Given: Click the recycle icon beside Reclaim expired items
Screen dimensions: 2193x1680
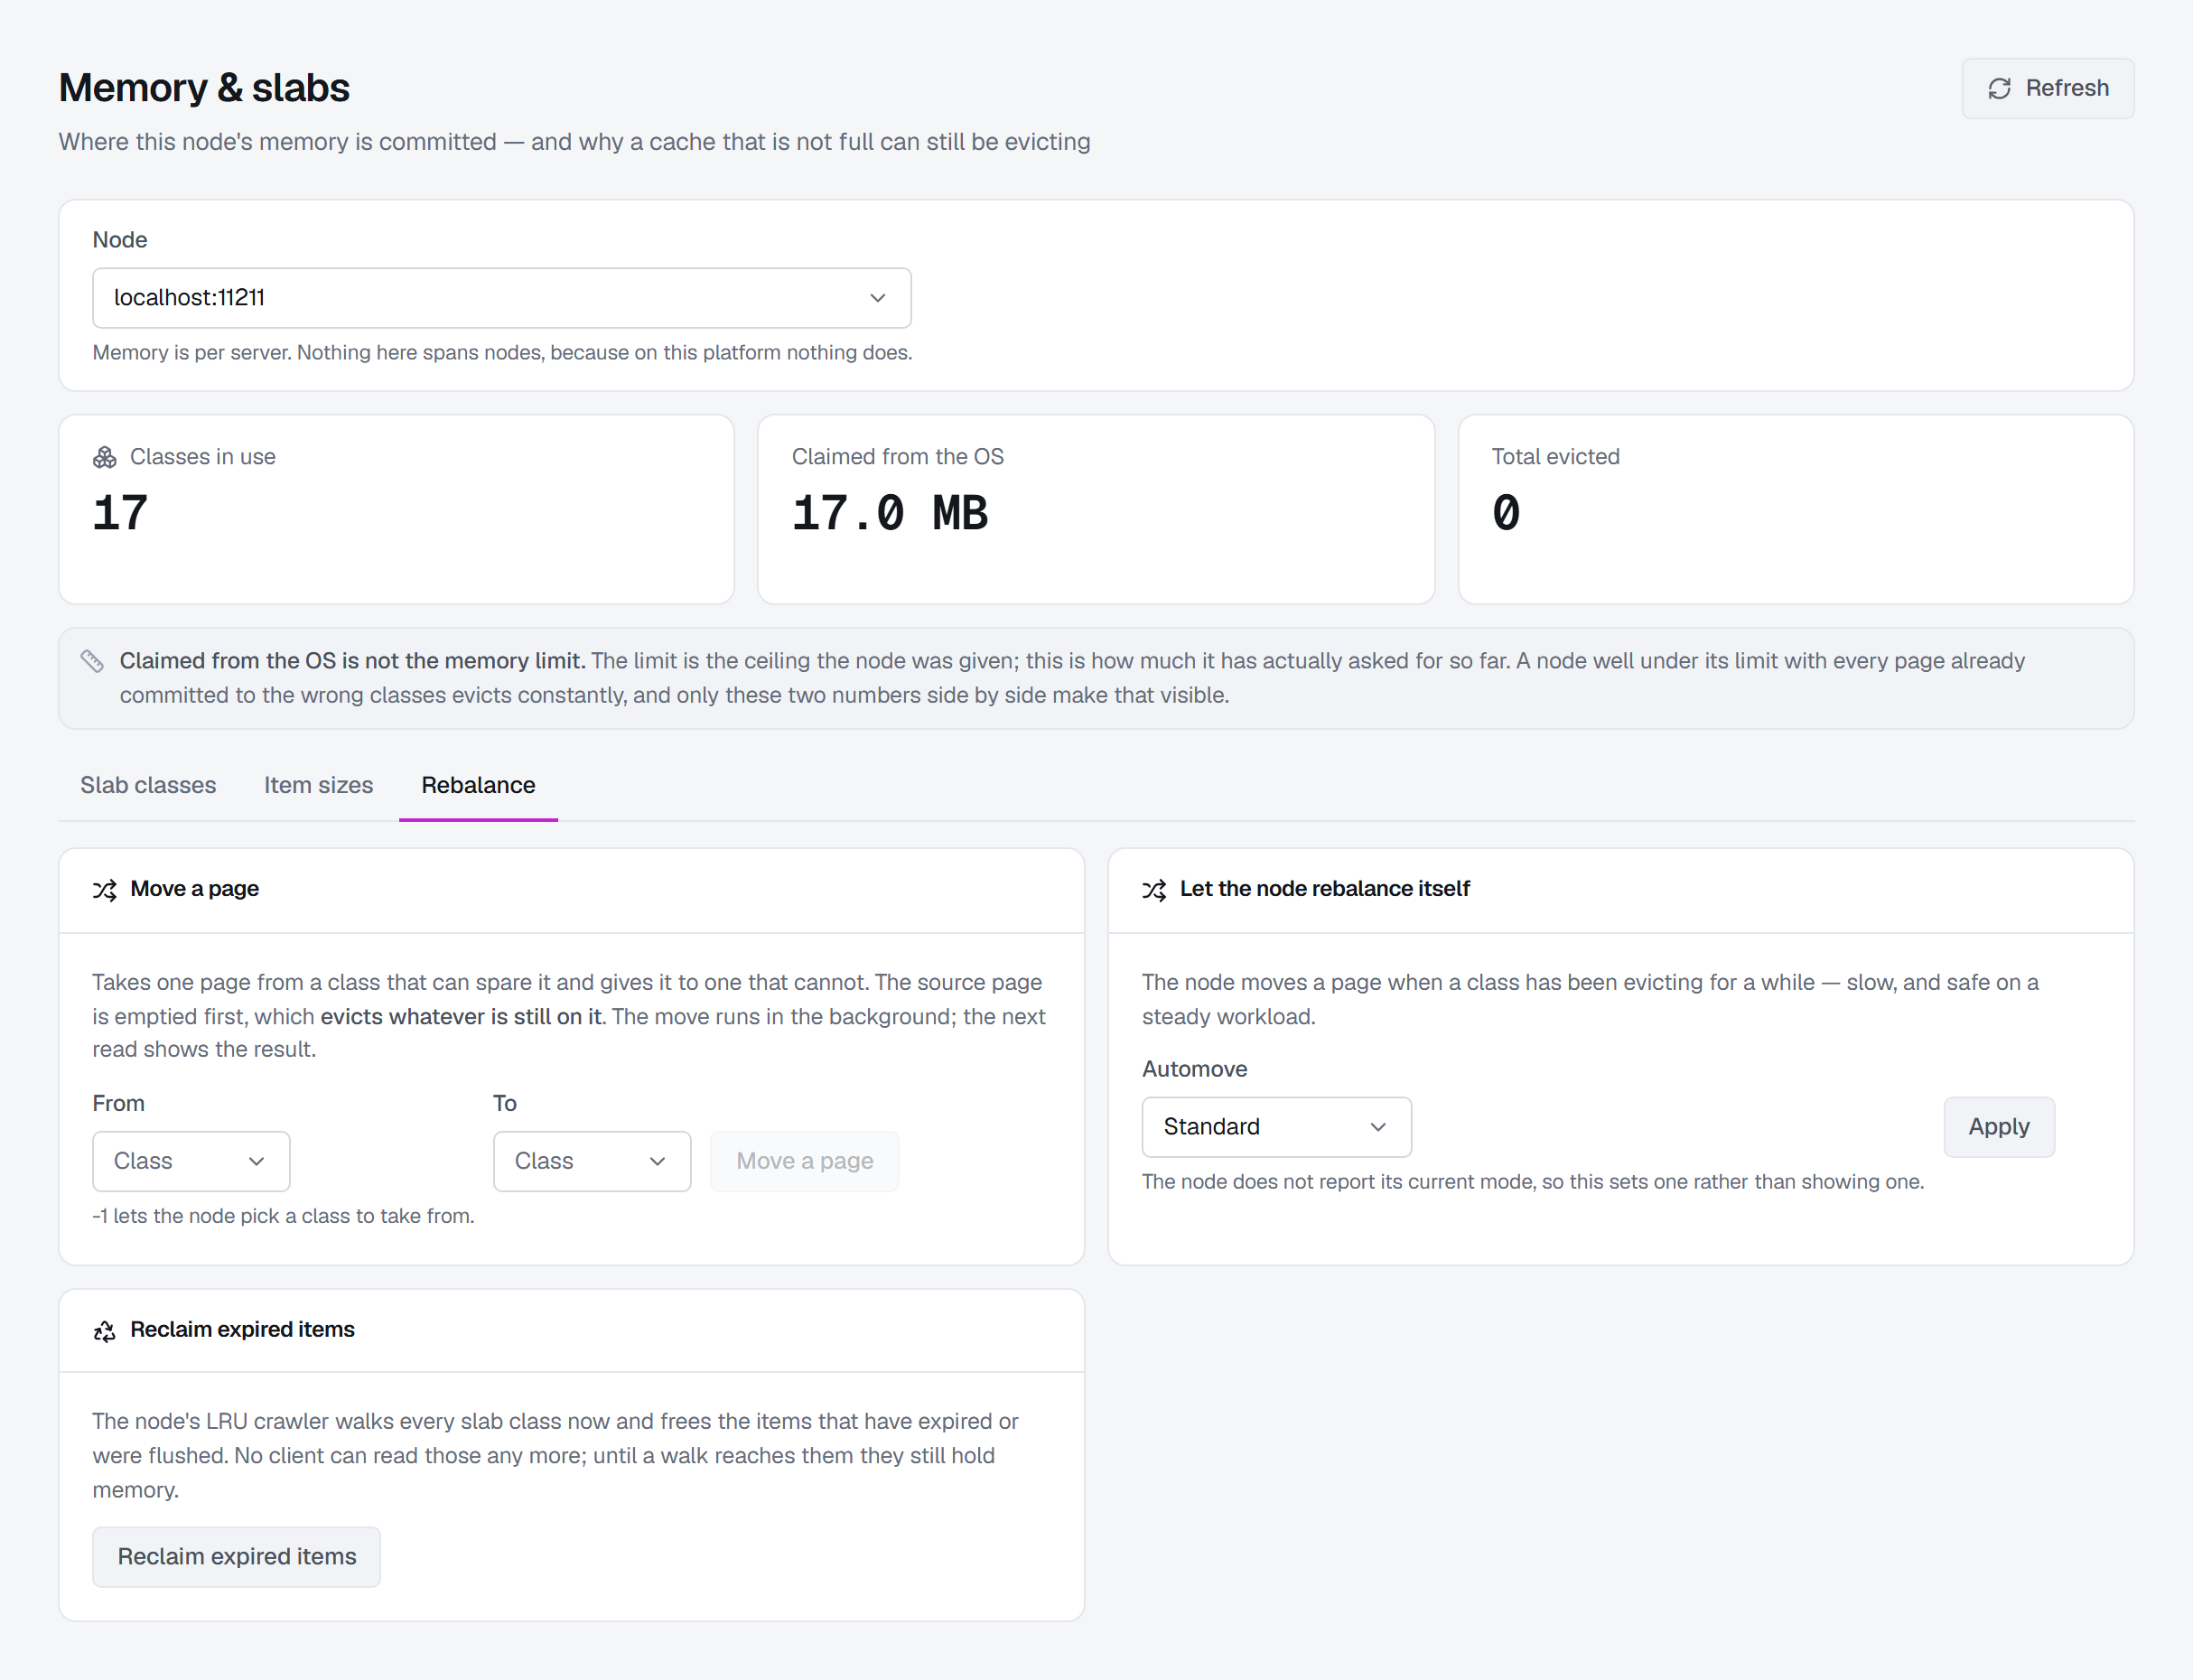Looking at the screenshot, I should tap(105, 1331).
